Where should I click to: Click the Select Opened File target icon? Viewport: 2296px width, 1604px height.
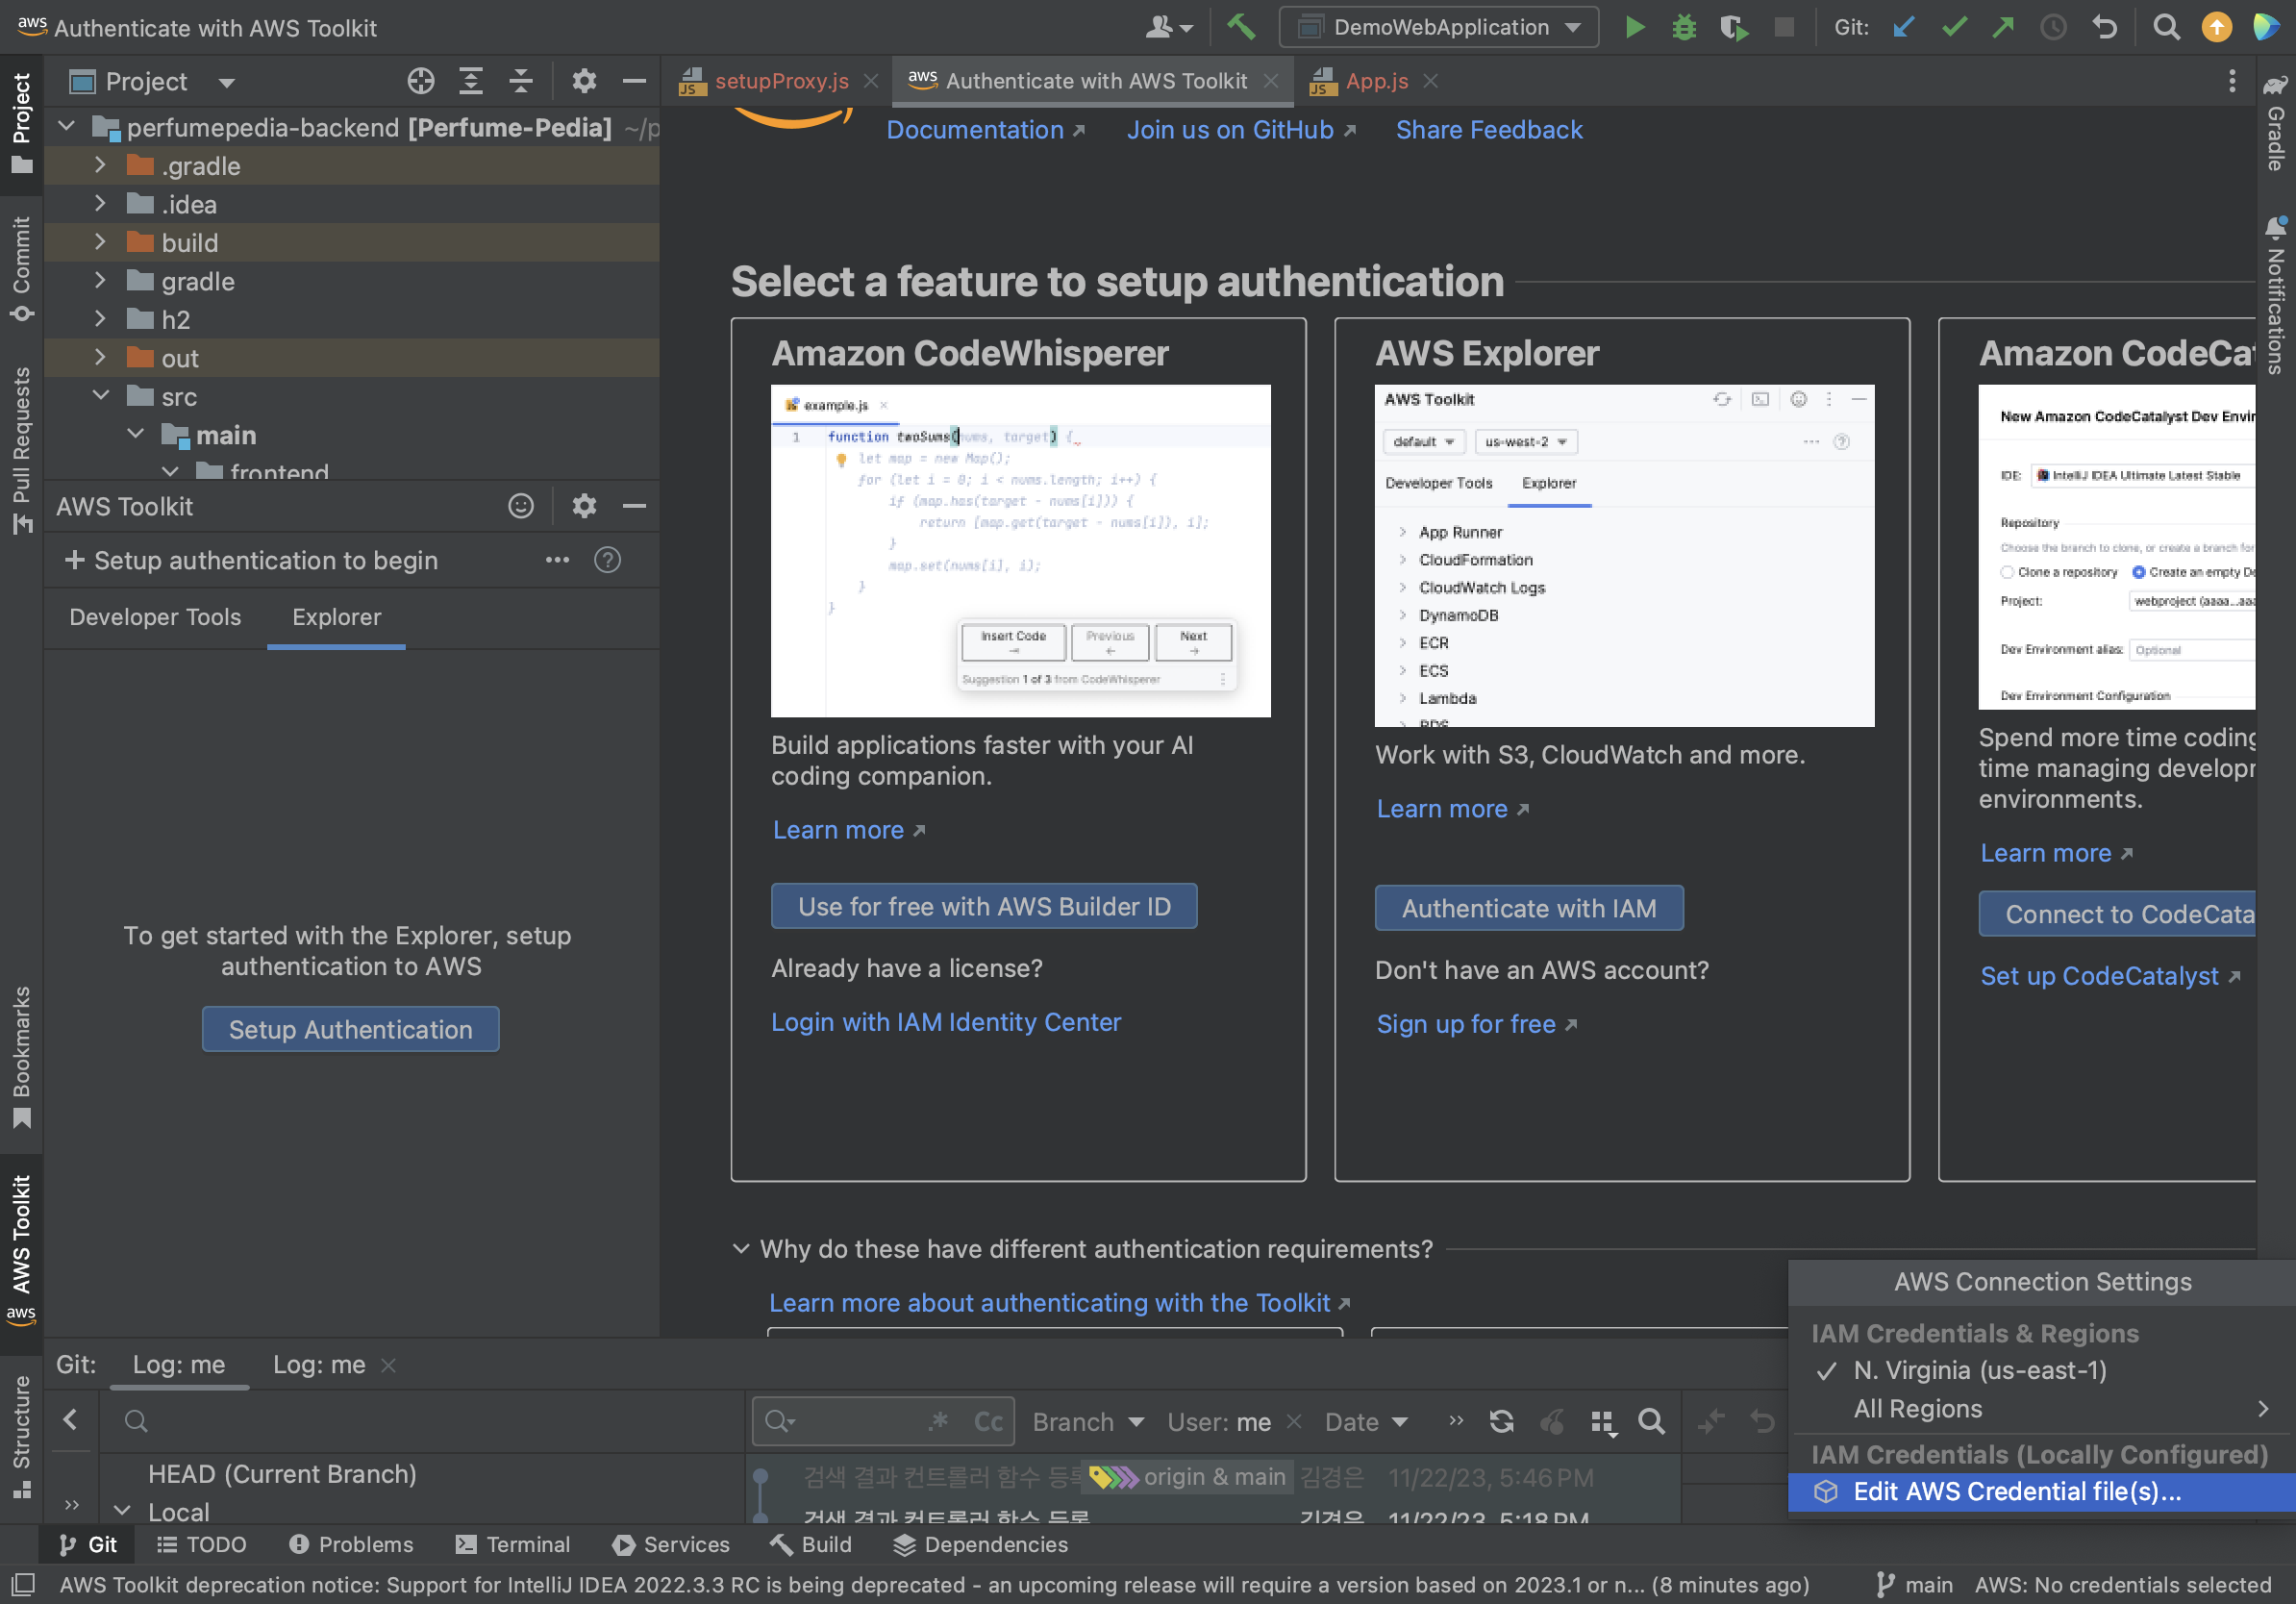tap(421, 81)
